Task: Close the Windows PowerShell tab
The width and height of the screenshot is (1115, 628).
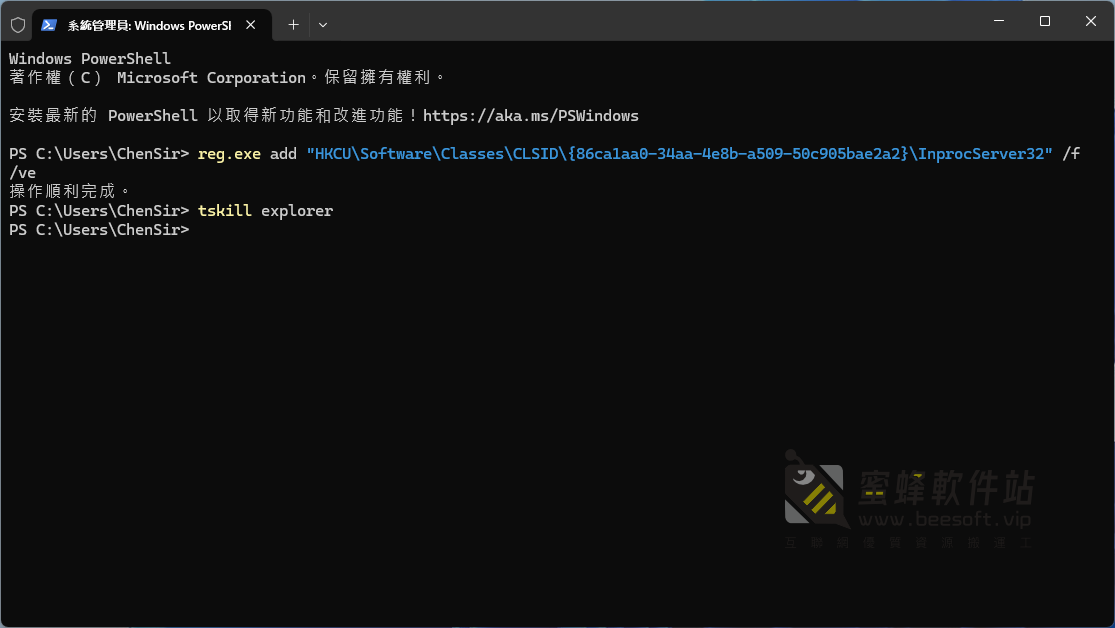Action: tap(250, 25)
